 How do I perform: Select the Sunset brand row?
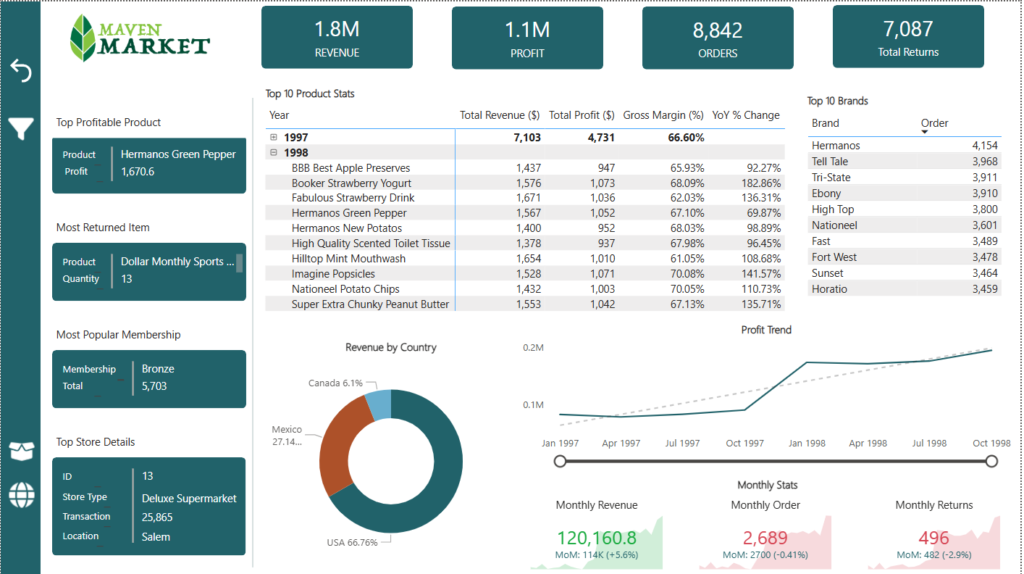pos(904,273)
